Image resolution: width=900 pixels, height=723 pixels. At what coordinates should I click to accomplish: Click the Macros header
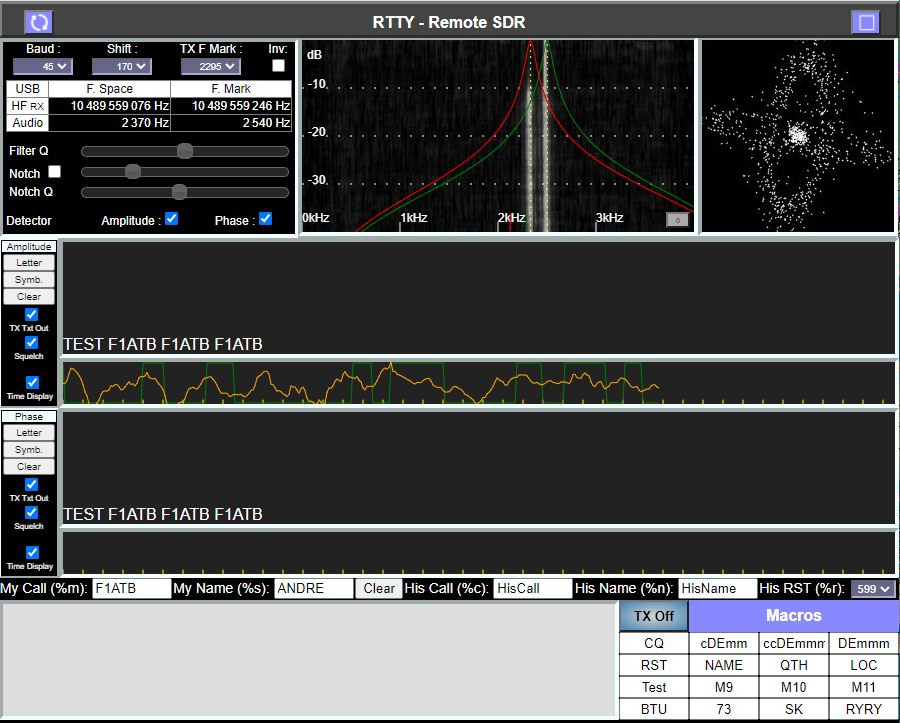[x=794, y=616]
